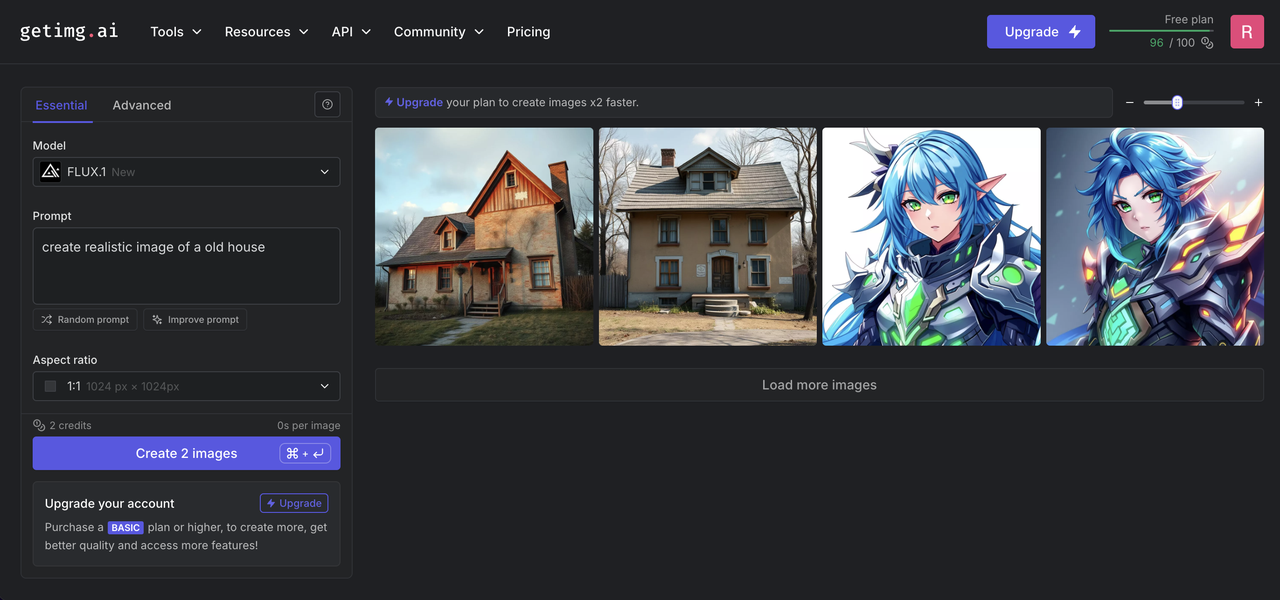Click the FLUX.1 model logo icon
The width and height of the screenshot is (1280, 600).
coord(50,172)
